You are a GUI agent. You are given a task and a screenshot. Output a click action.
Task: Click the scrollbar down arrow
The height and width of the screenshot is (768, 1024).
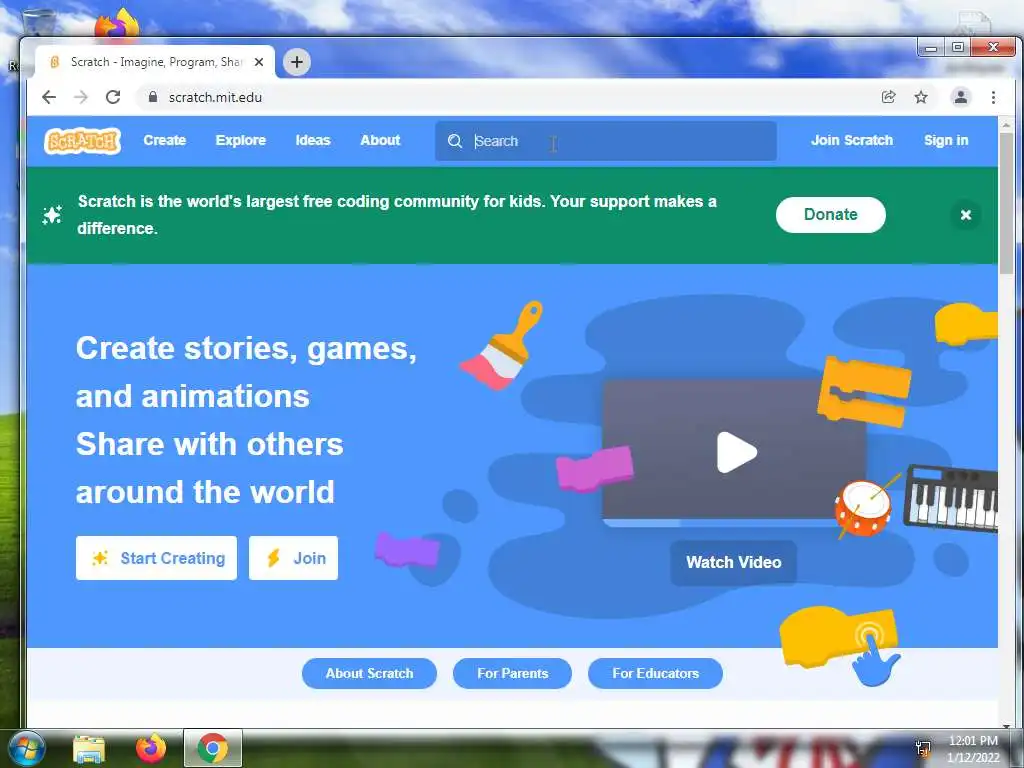click(1006, 725)
